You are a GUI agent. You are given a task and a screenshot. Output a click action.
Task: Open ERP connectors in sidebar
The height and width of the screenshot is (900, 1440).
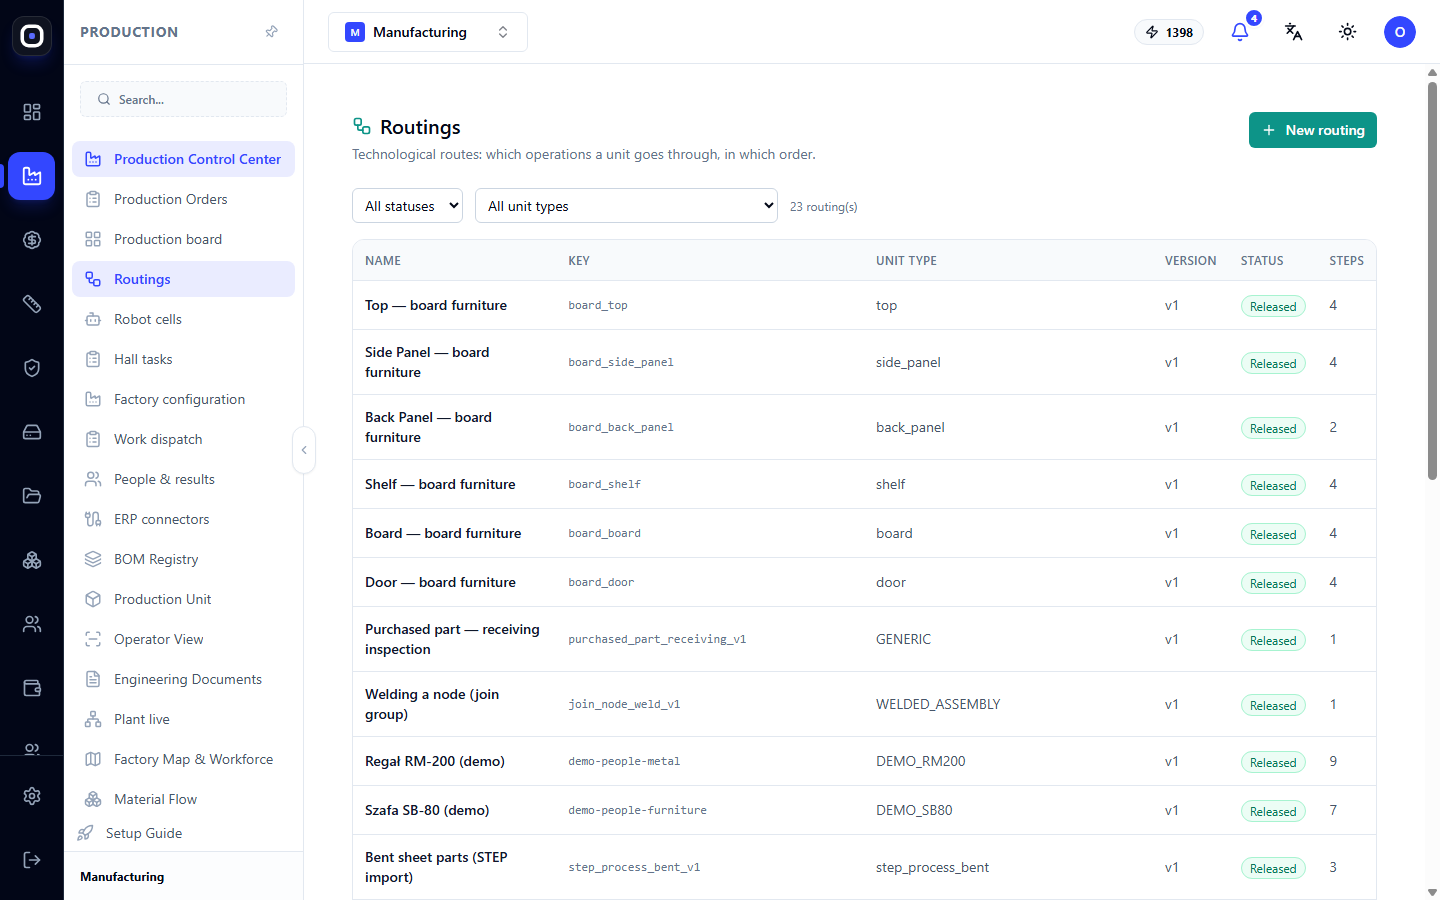[183, 519]
